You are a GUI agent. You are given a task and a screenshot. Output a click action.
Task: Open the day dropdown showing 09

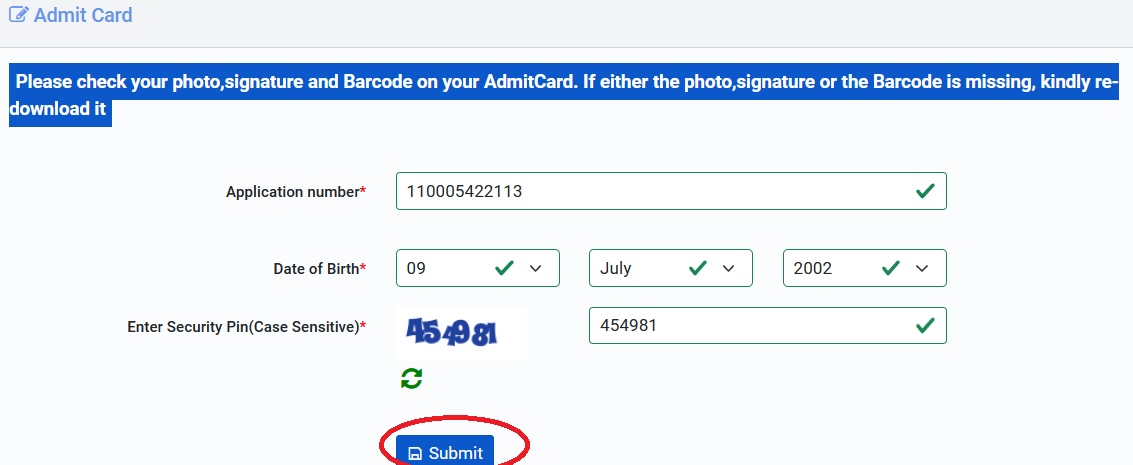coord(478,268)
